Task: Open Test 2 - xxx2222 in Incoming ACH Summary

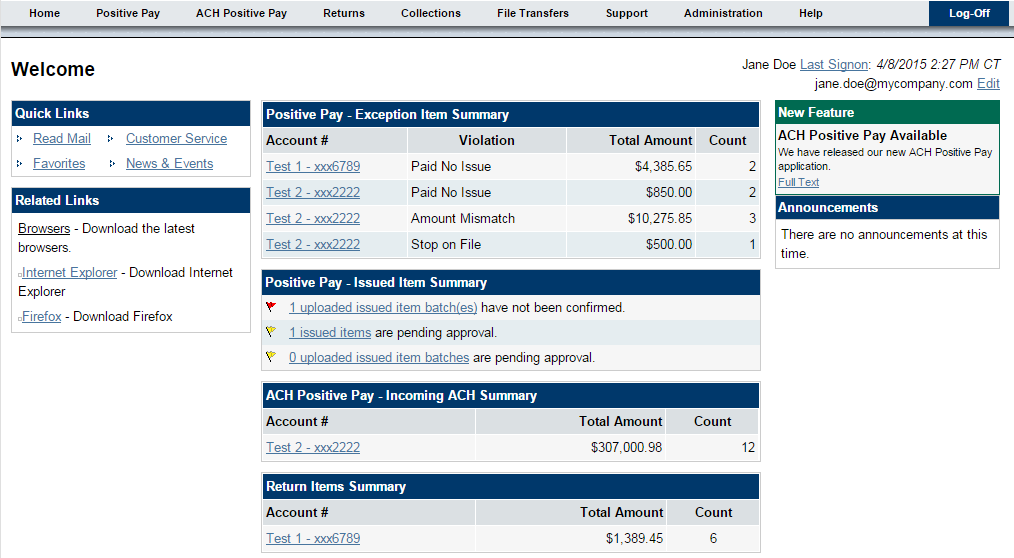Action: (313, 448)
